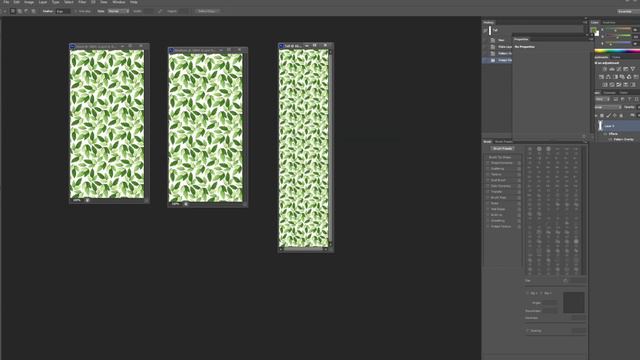
Task: Open layer filter kind dropdown
Action: click(x=602, y=99)
